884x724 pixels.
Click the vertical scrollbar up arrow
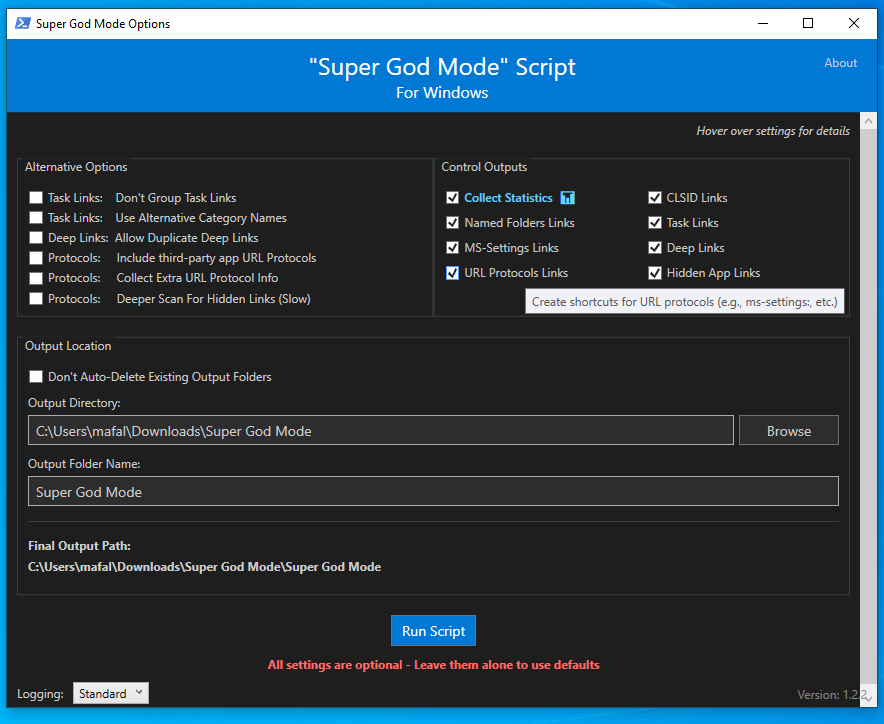click(x=868, y=121)
